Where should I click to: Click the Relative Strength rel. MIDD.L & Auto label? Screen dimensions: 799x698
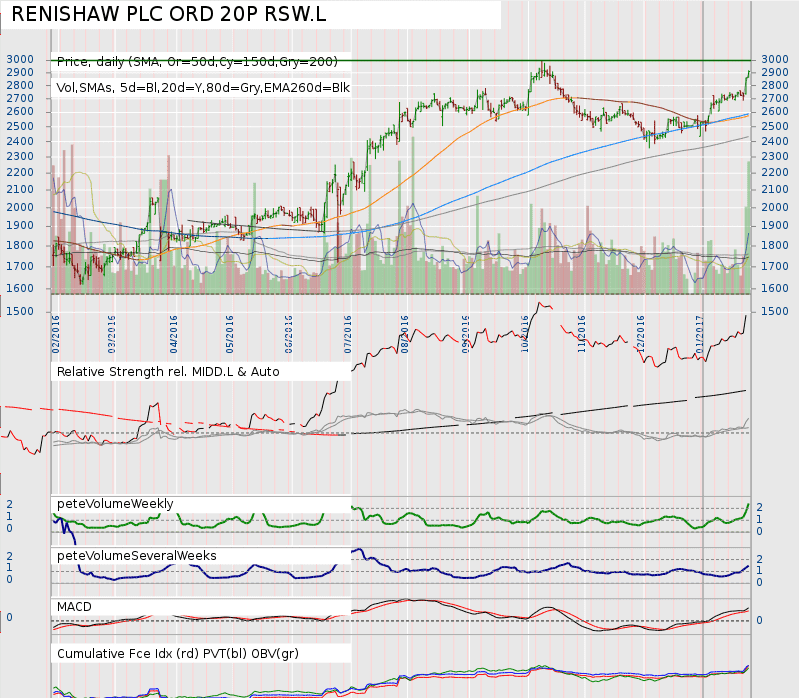click(168, 372)
